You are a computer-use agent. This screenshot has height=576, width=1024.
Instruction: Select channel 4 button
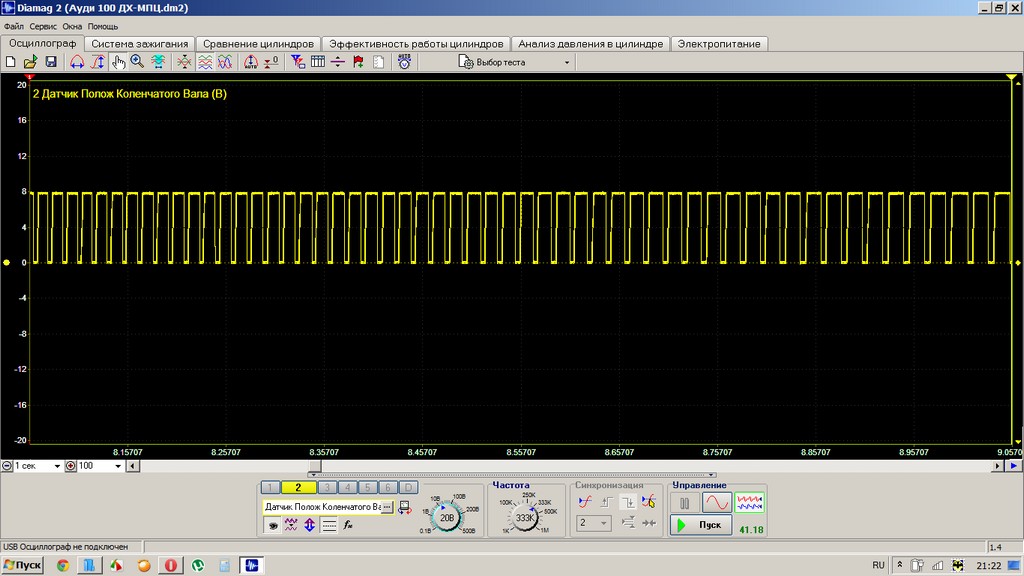tap(347, 487)
